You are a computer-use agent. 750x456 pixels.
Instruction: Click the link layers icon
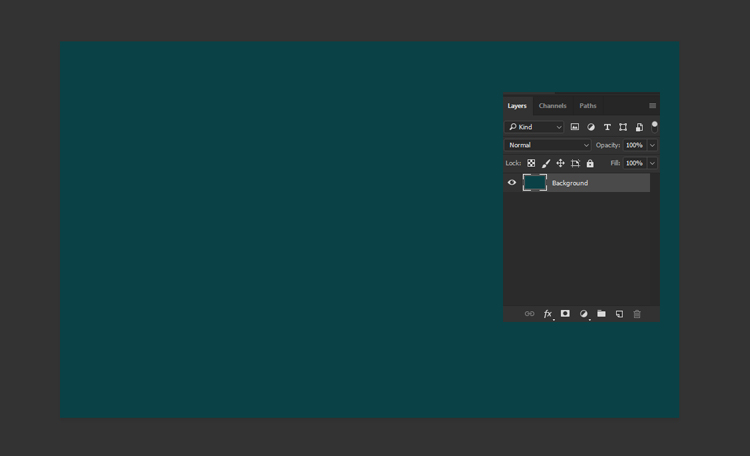pyautogui.click(x=529, y=314)
